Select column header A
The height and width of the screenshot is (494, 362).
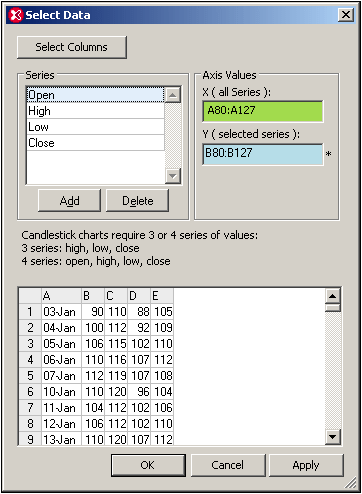61,296
